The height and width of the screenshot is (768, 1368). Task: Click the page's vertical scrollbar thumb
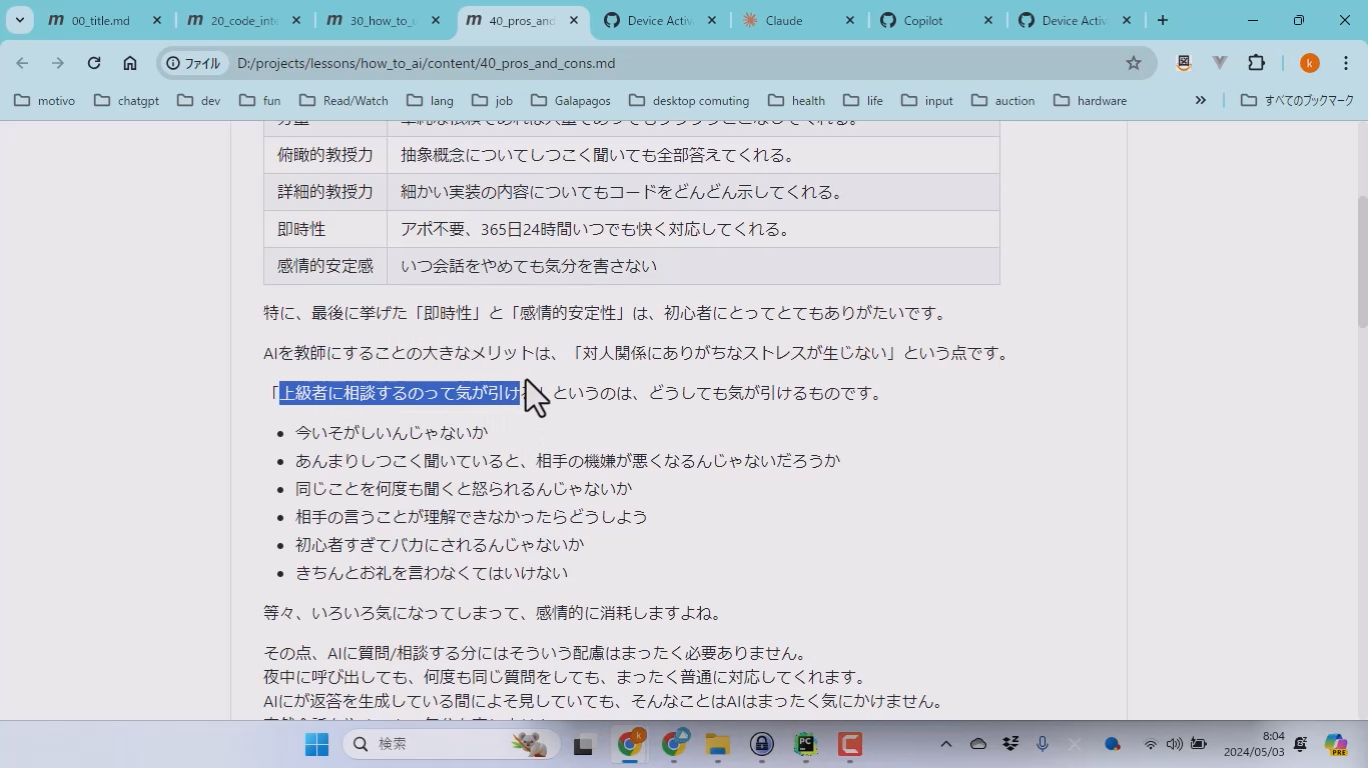(x=1361, y=260)
